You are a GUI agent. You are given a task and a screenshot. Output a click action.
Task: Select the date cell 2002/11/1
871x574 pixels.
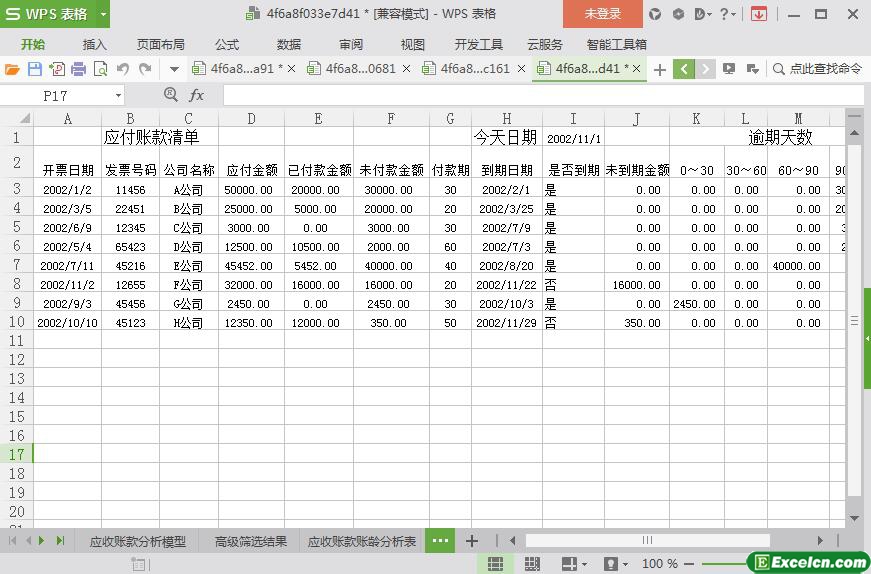573,138
